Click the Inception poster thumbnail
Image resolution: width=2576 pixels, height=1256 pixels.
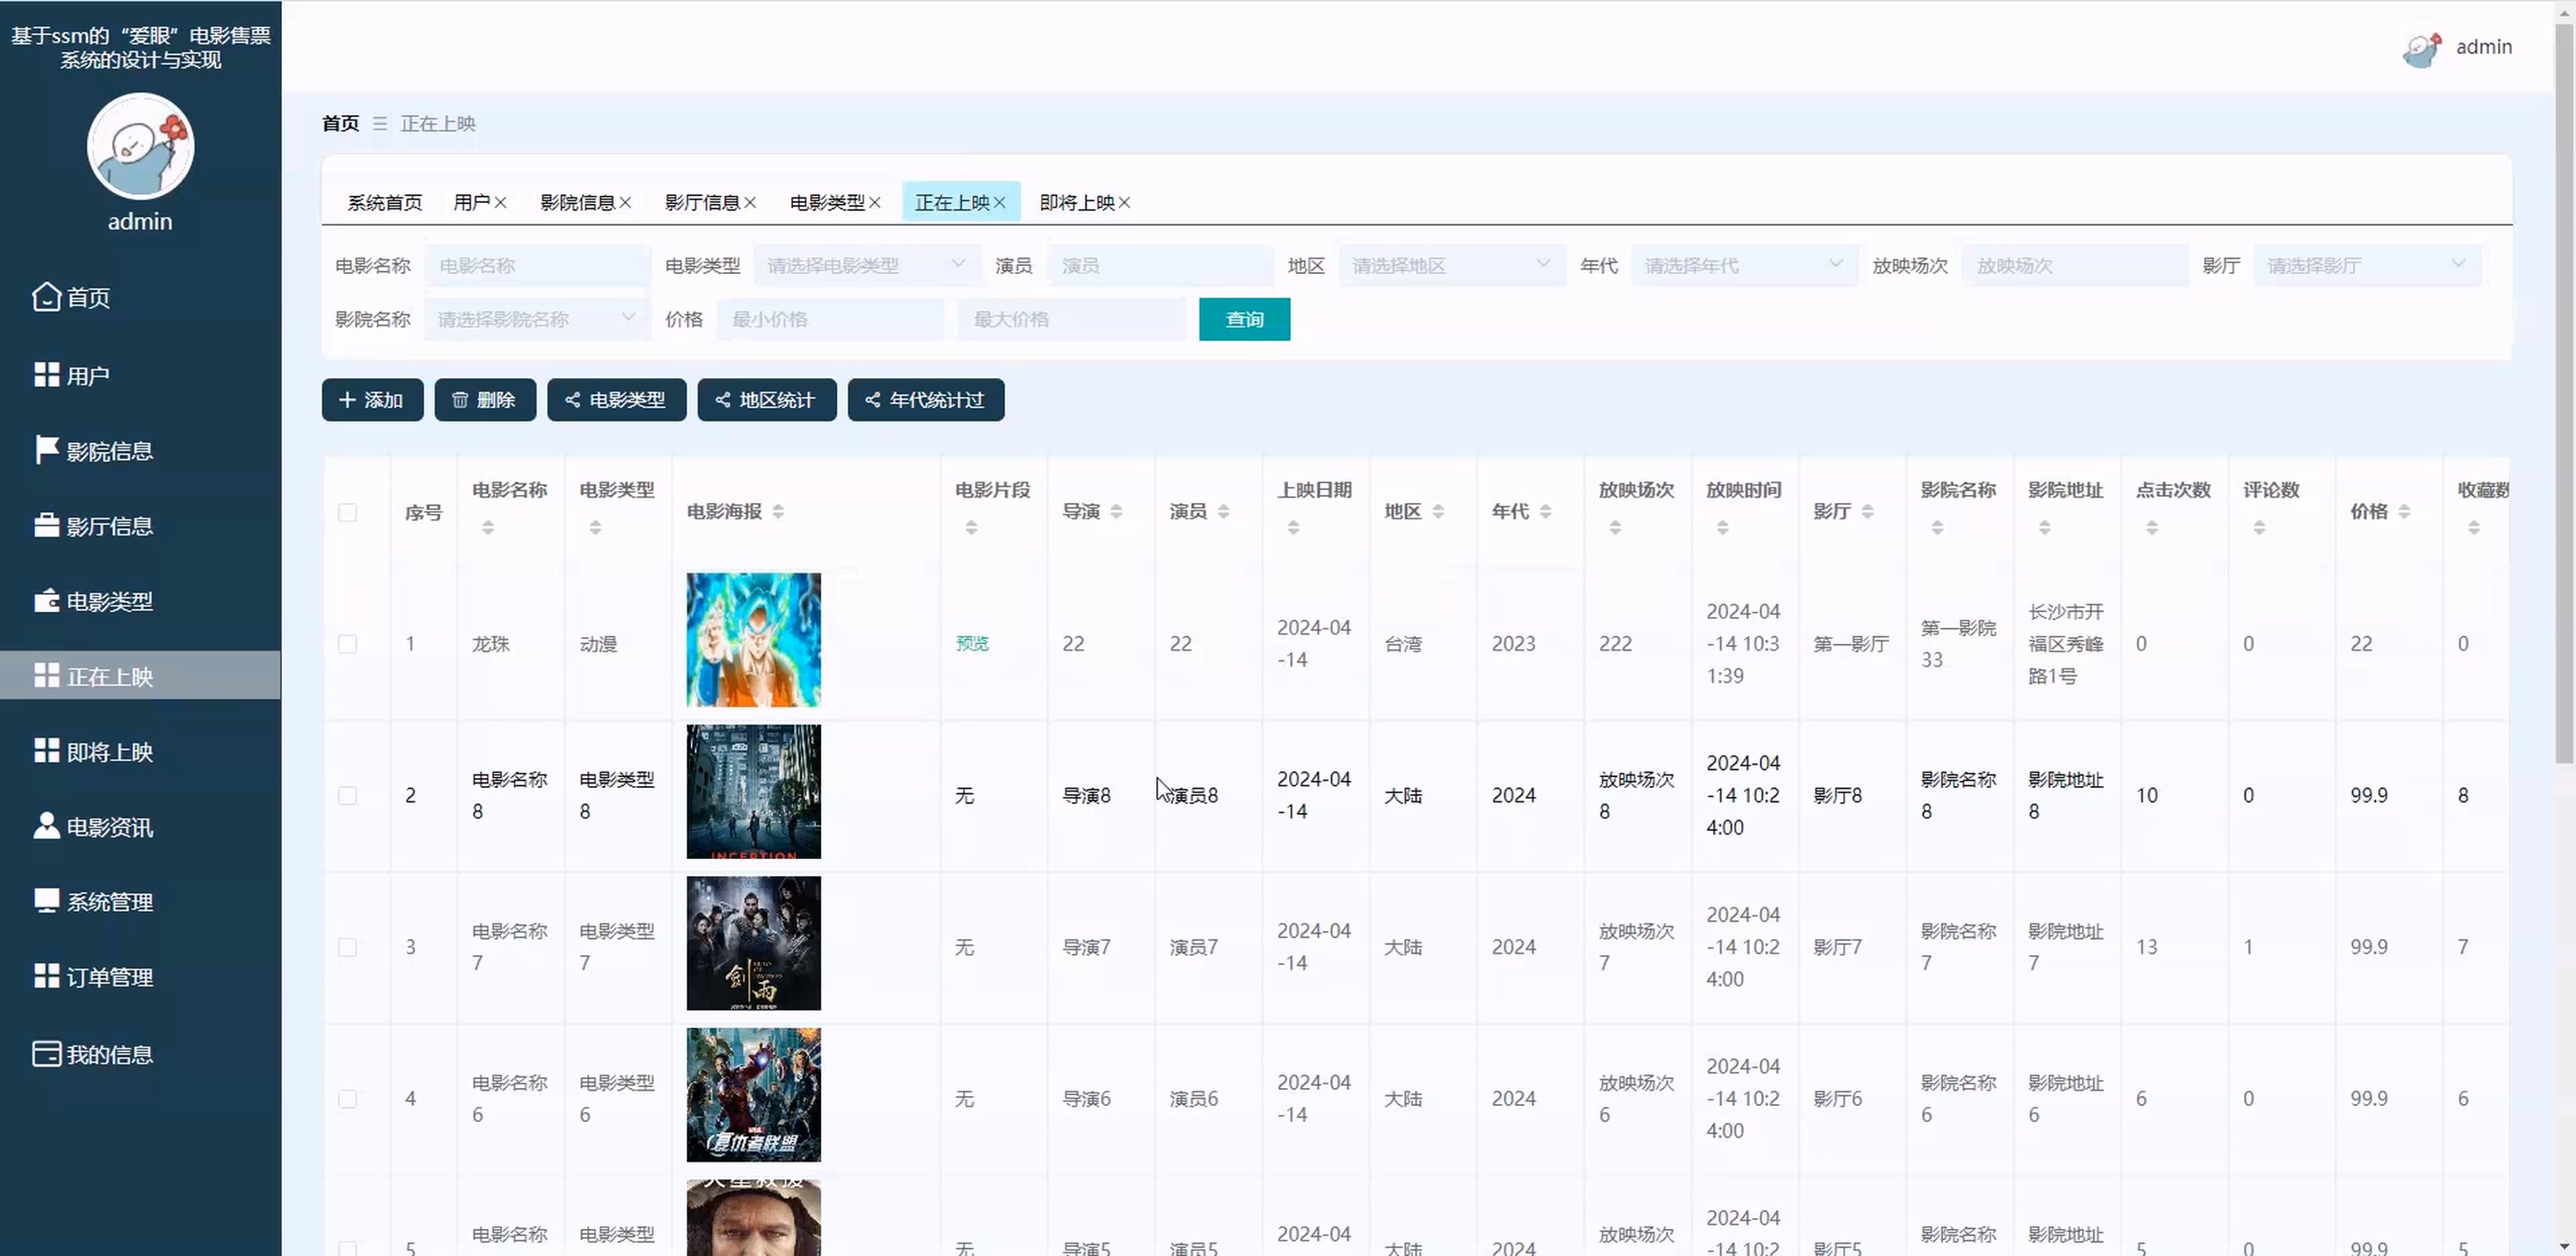tap(753, 792)
